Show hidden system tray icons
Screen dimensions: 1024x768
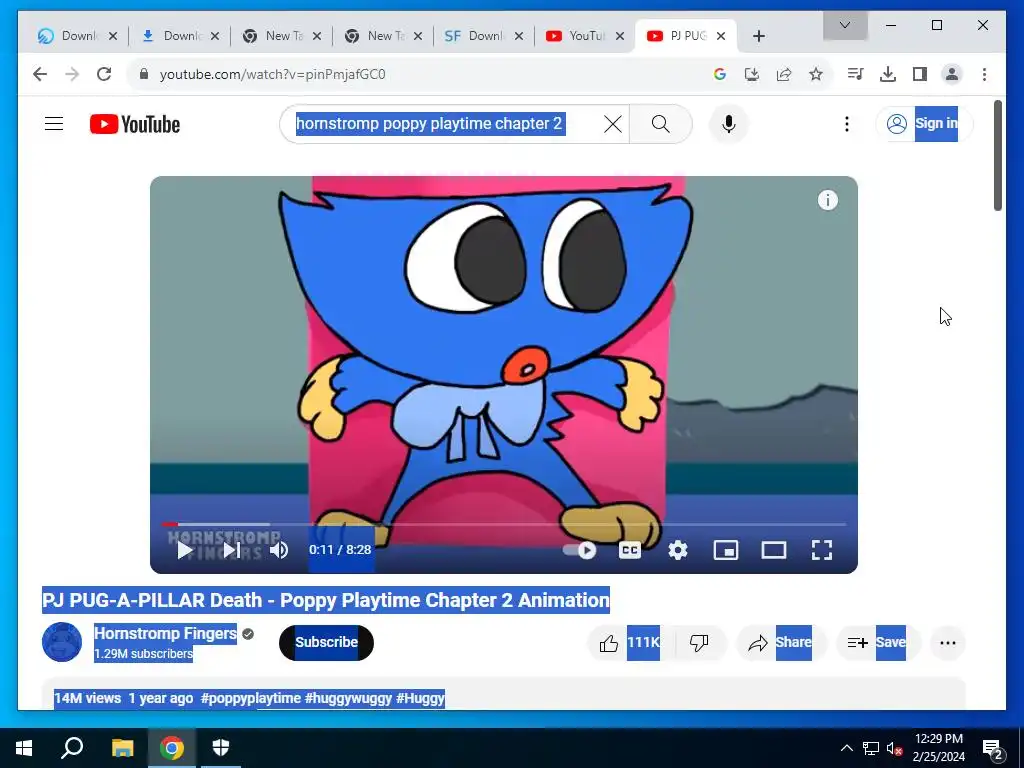pyautogui.click(x=846, y=748)
